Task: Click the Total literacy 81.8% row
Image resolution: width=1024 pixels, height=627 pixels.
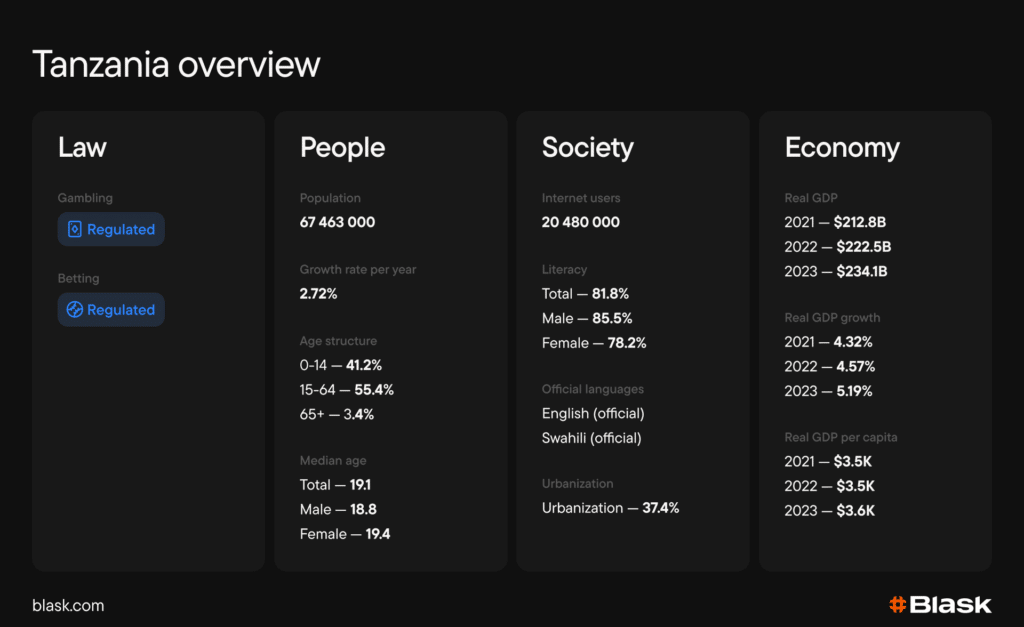Action: [585, 294]
